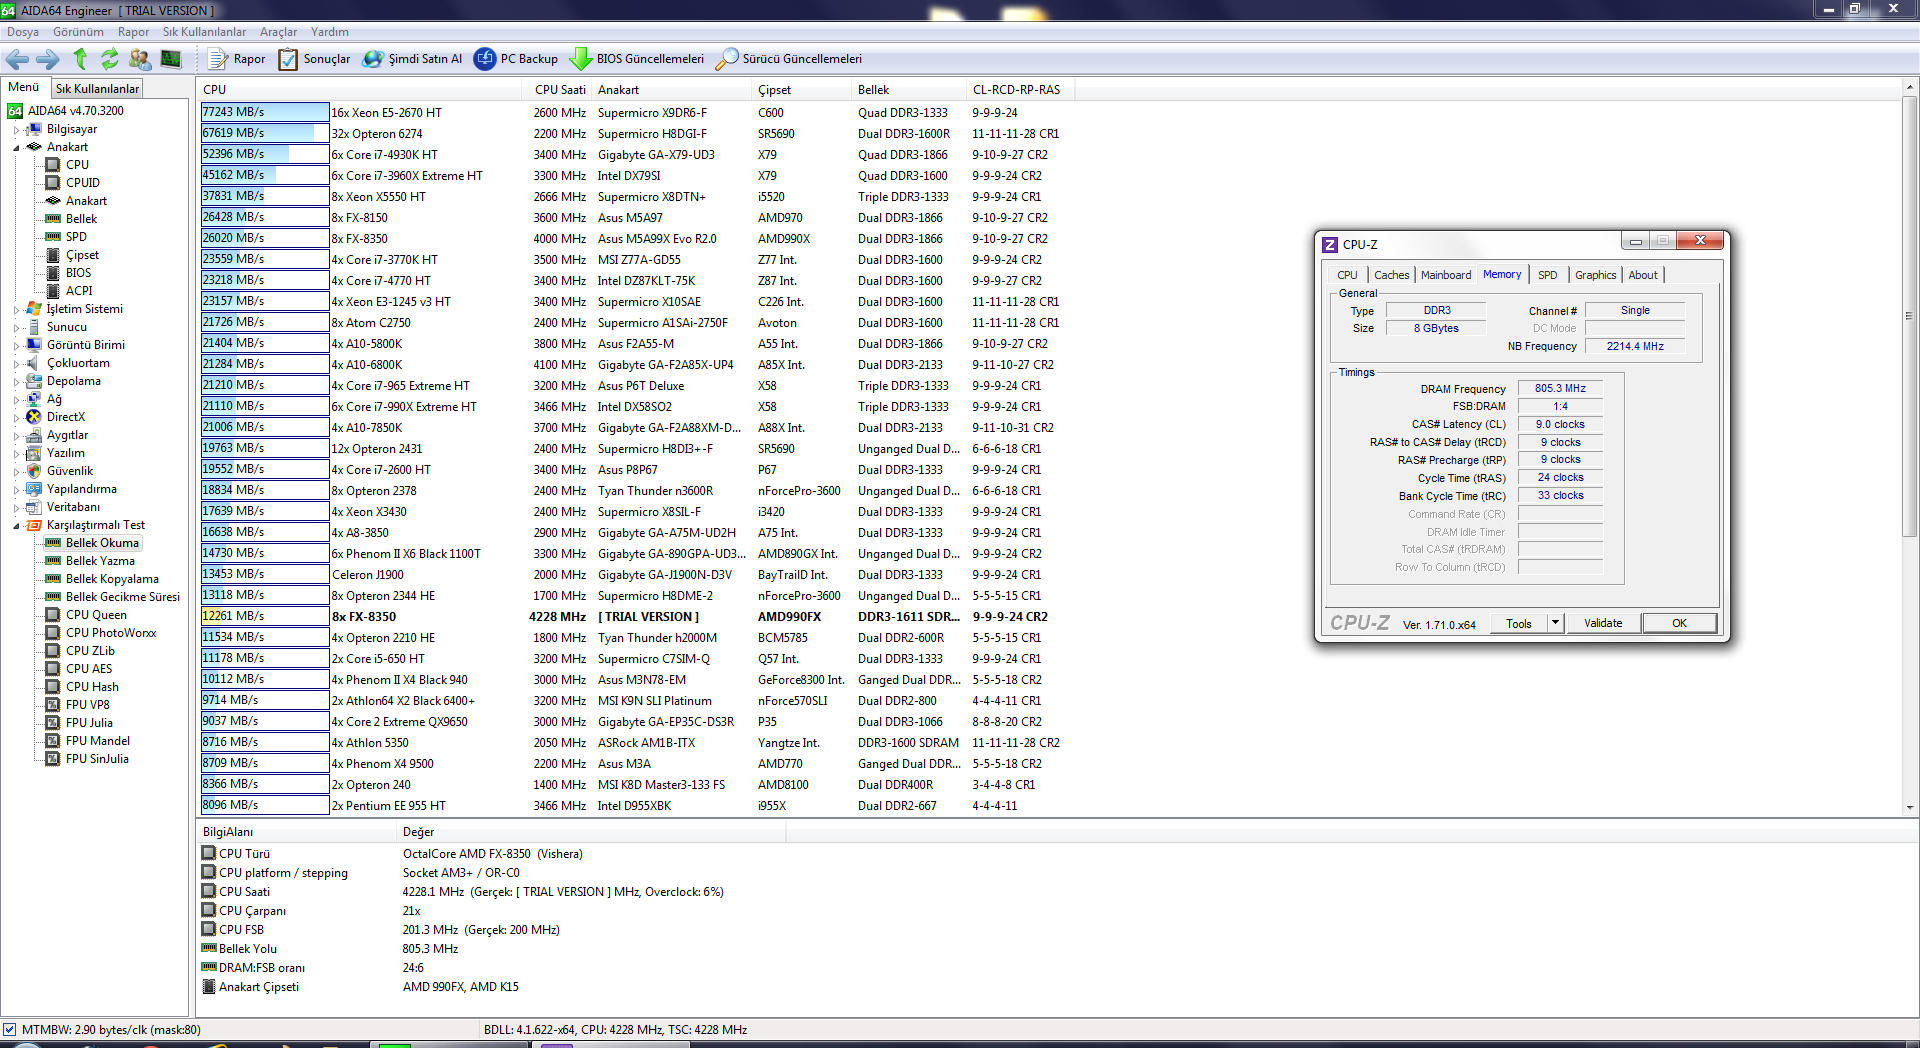Select CPU PhotoWorxx benchmark

(111, 633)
